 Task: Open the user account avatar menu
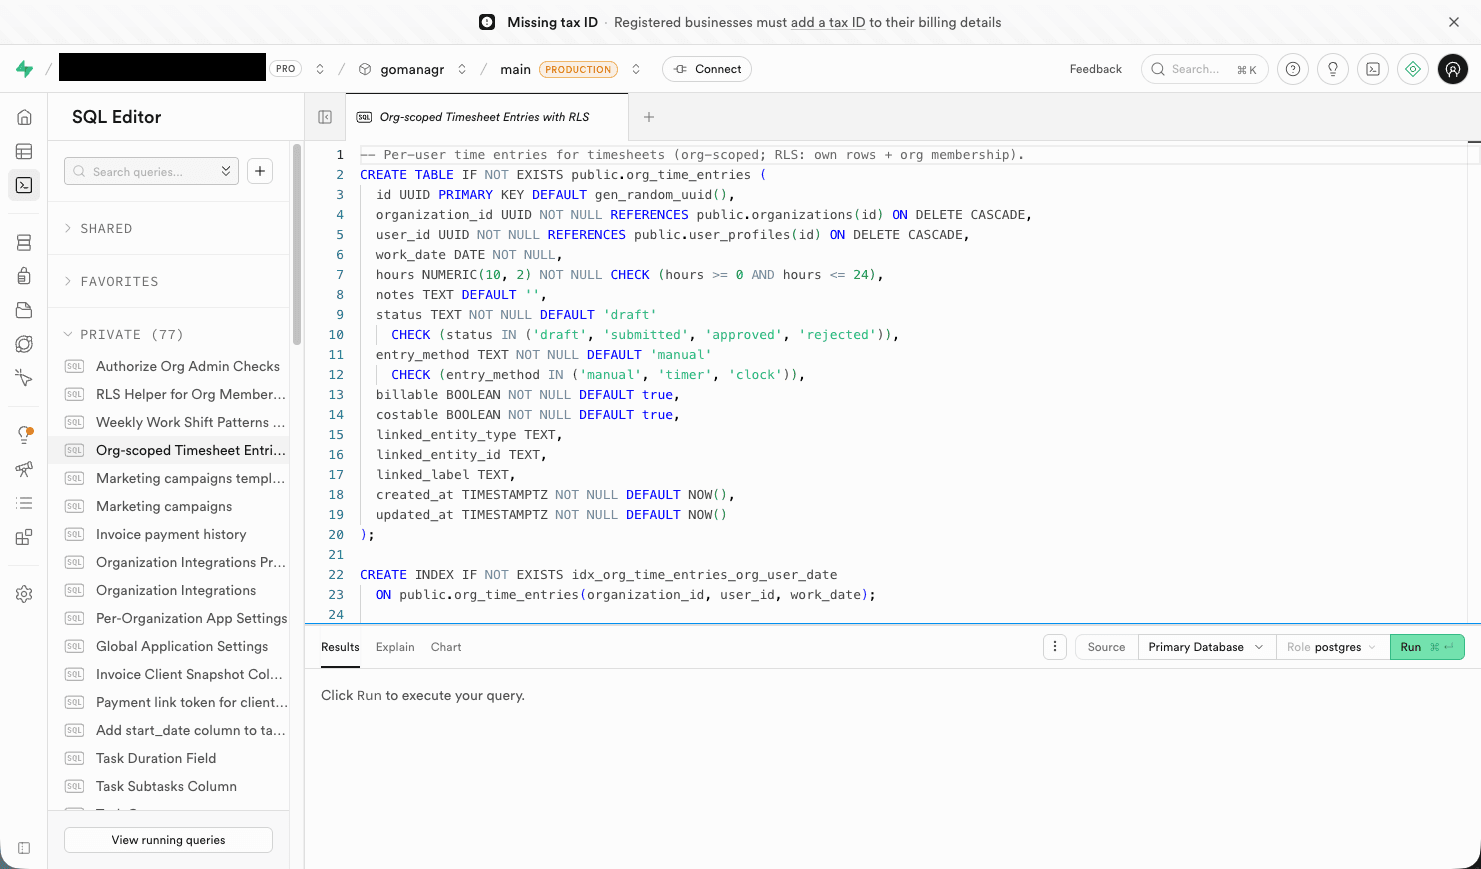click(x=1453, y=69)
